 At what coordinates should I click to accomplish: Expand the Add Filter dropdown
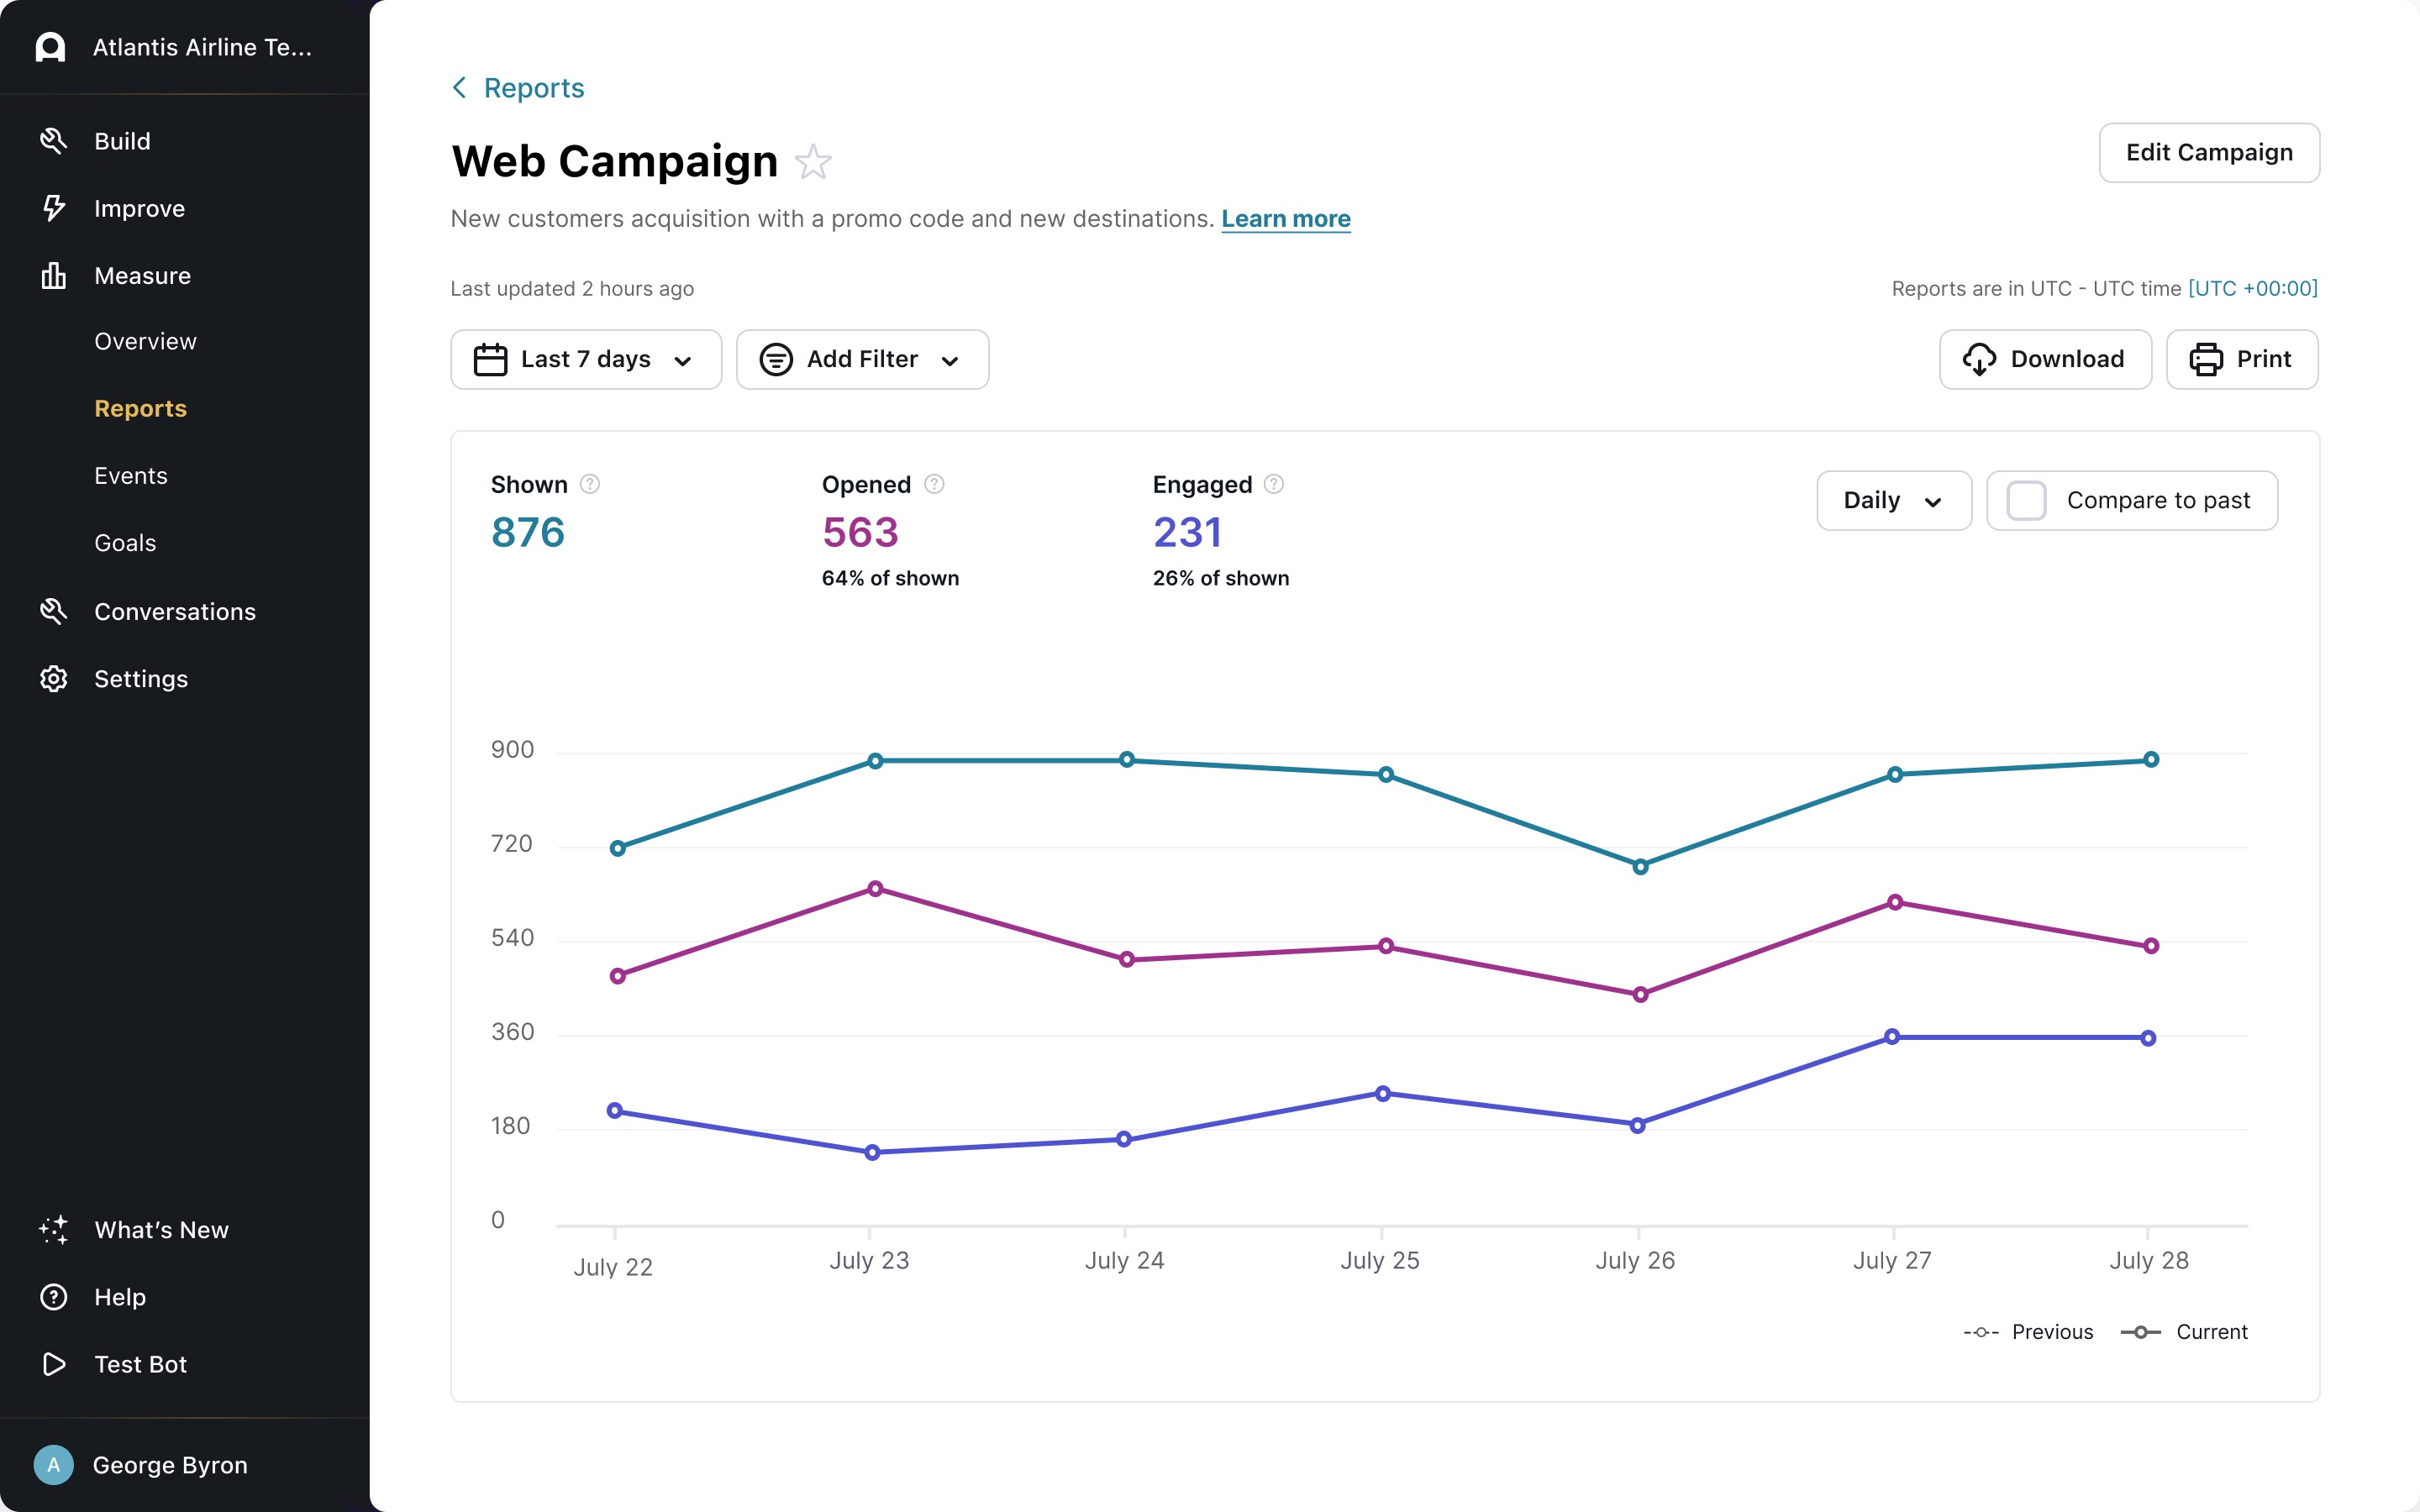pos(862,359)
